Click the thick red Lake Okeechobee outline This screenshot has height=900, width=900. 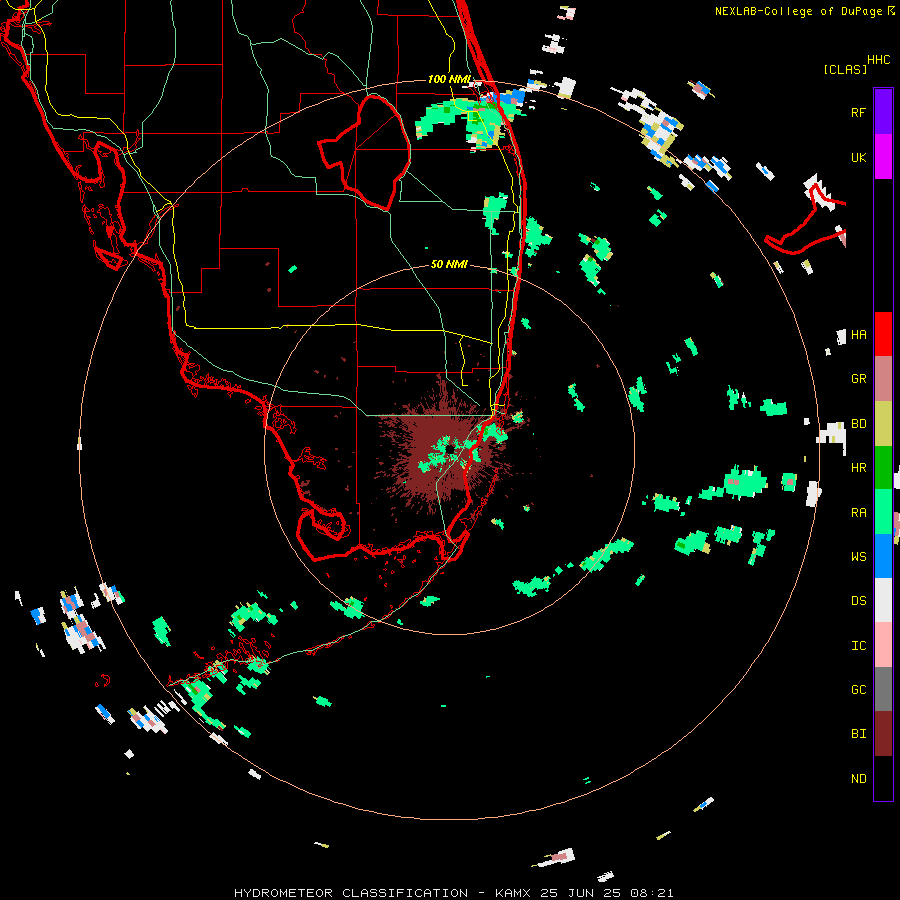pos(364,152)
